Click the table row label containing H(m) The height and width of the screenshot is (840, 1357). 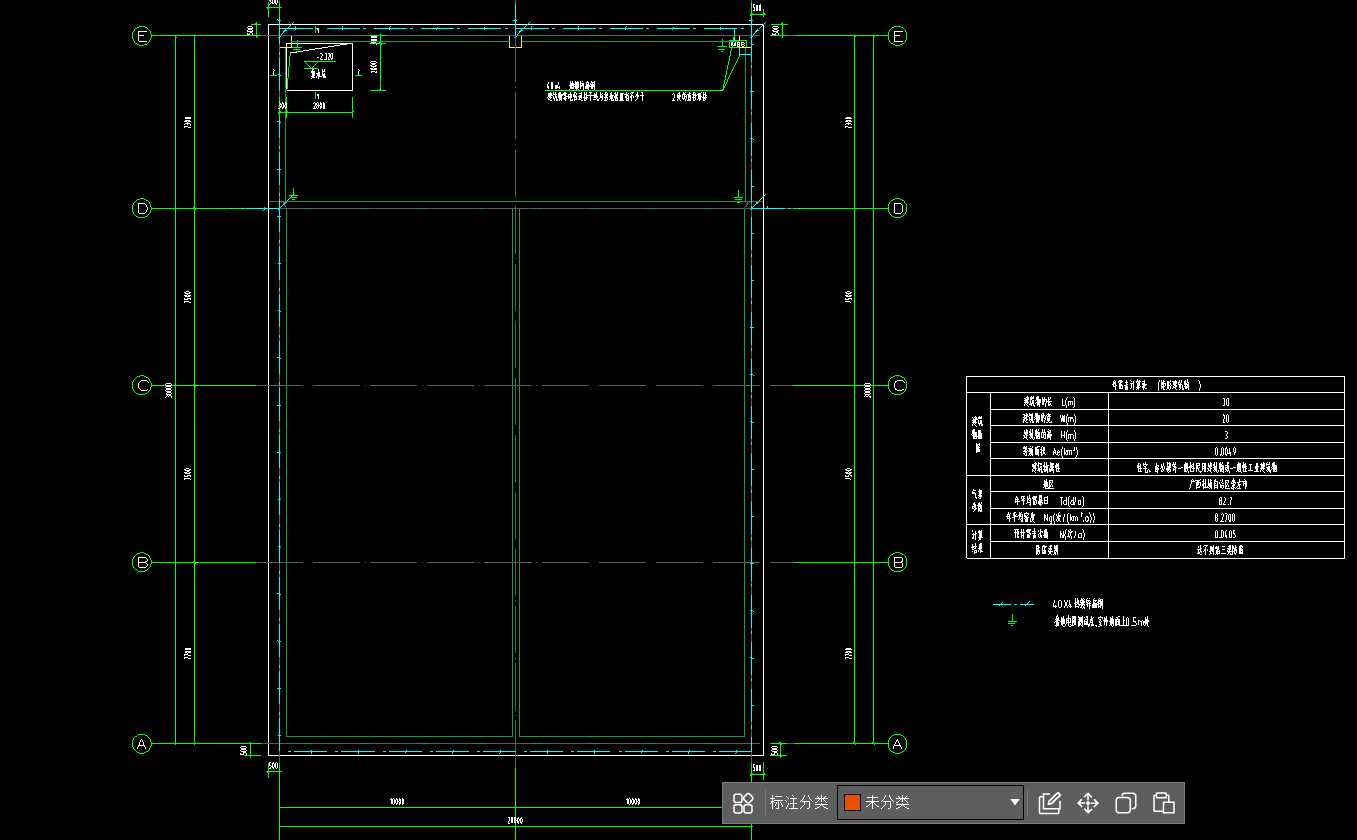[x=1049, y=435]
